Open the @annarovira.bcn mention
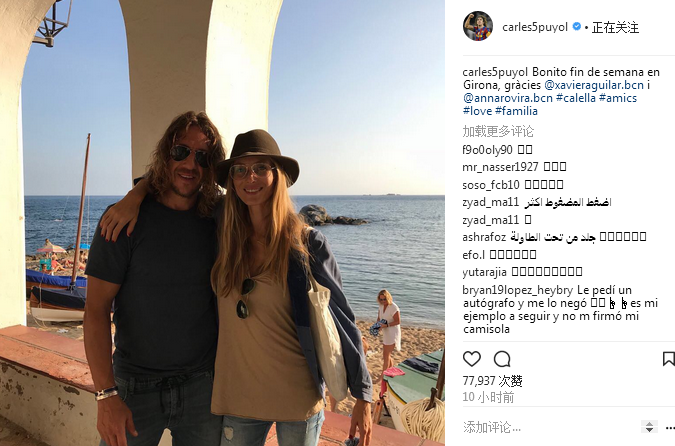 [508, 98]
